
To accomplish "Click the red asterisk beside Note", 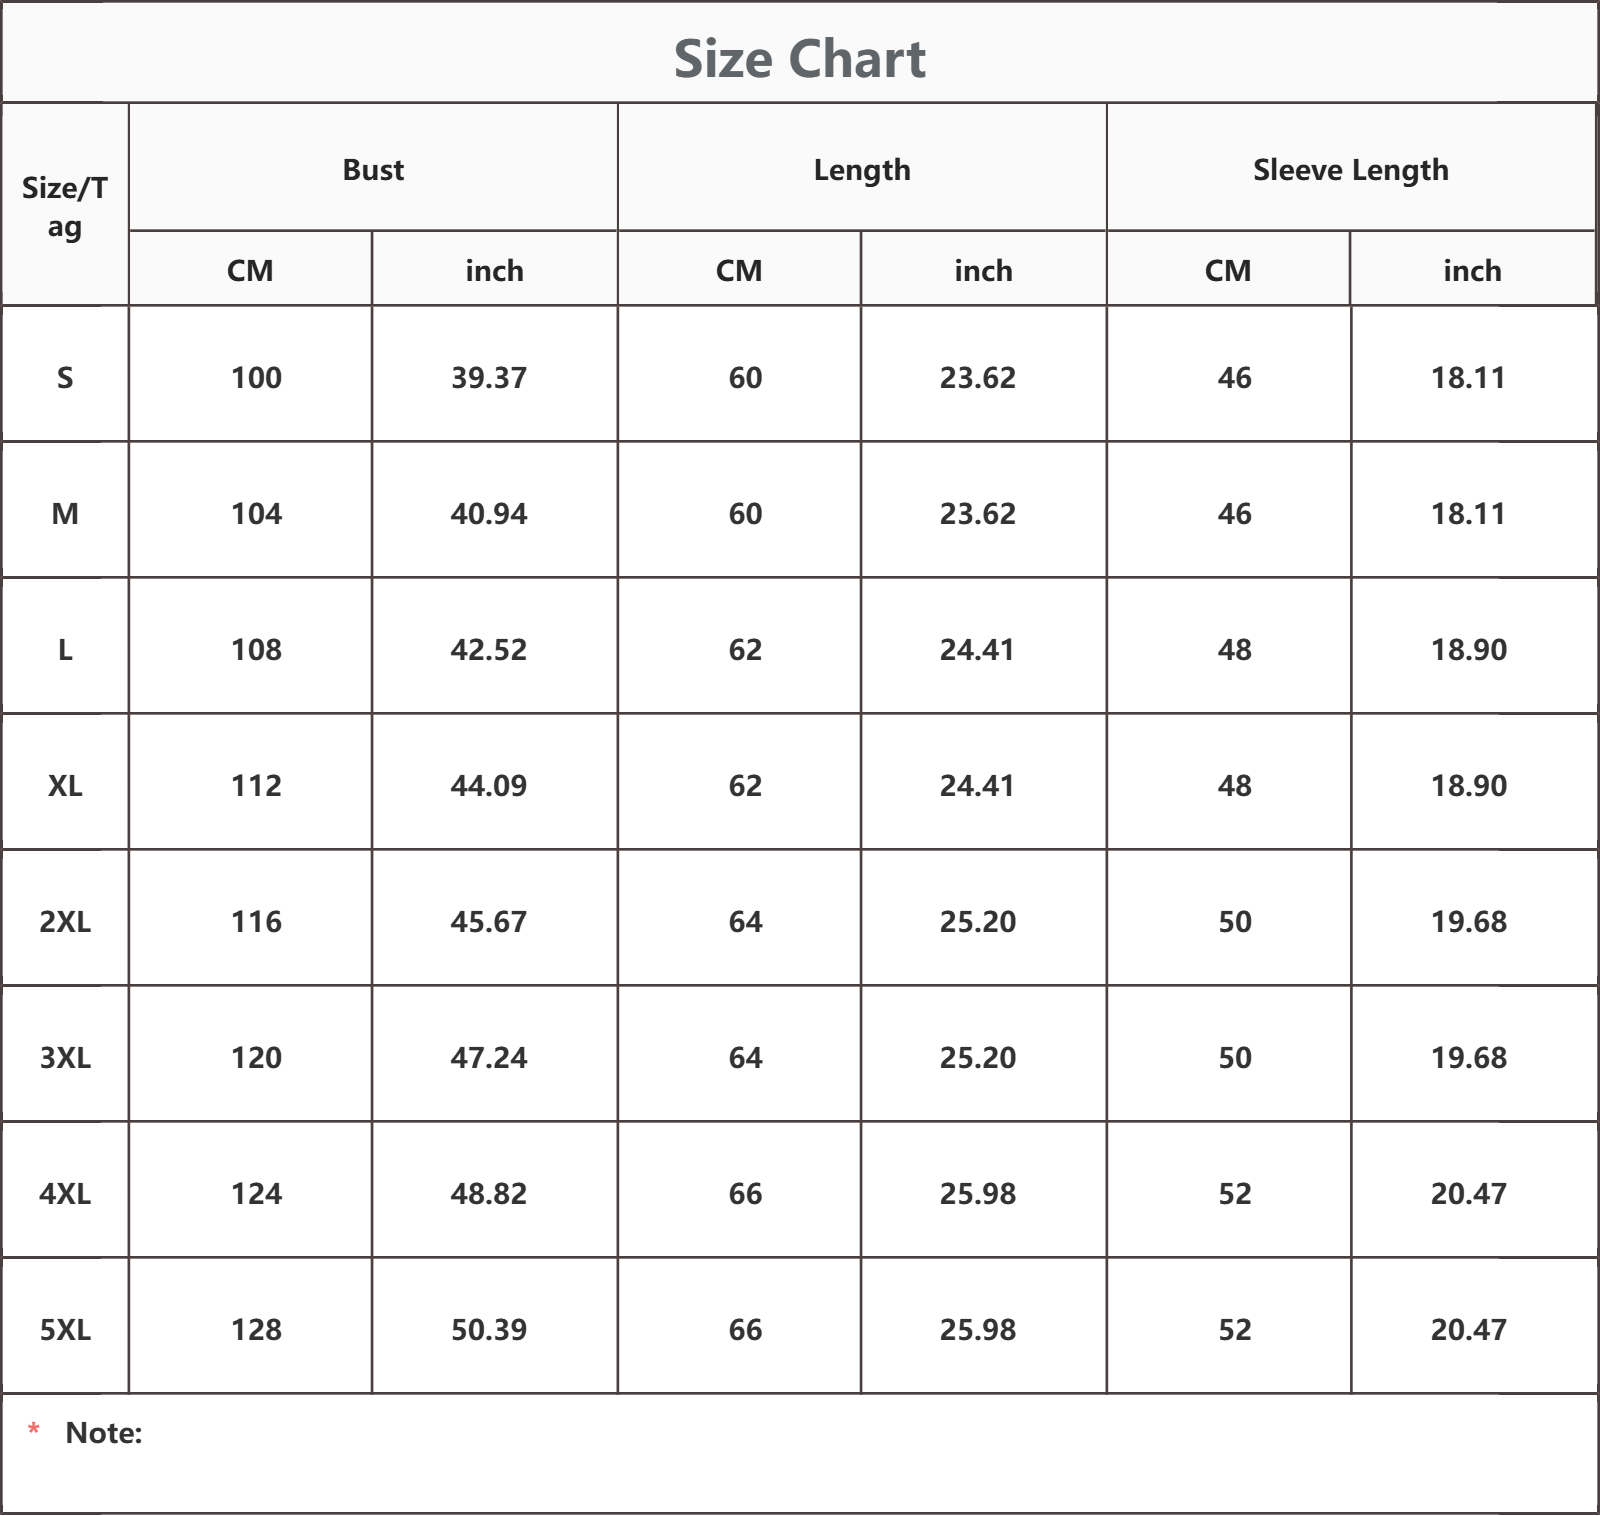I will coord(34,1431).
